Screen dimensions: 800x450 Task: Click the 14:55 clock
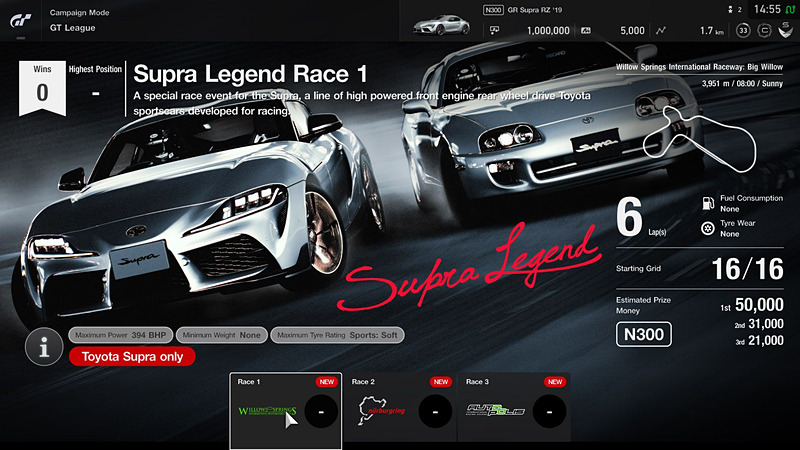pyautogui.click(x=767, y=9)
